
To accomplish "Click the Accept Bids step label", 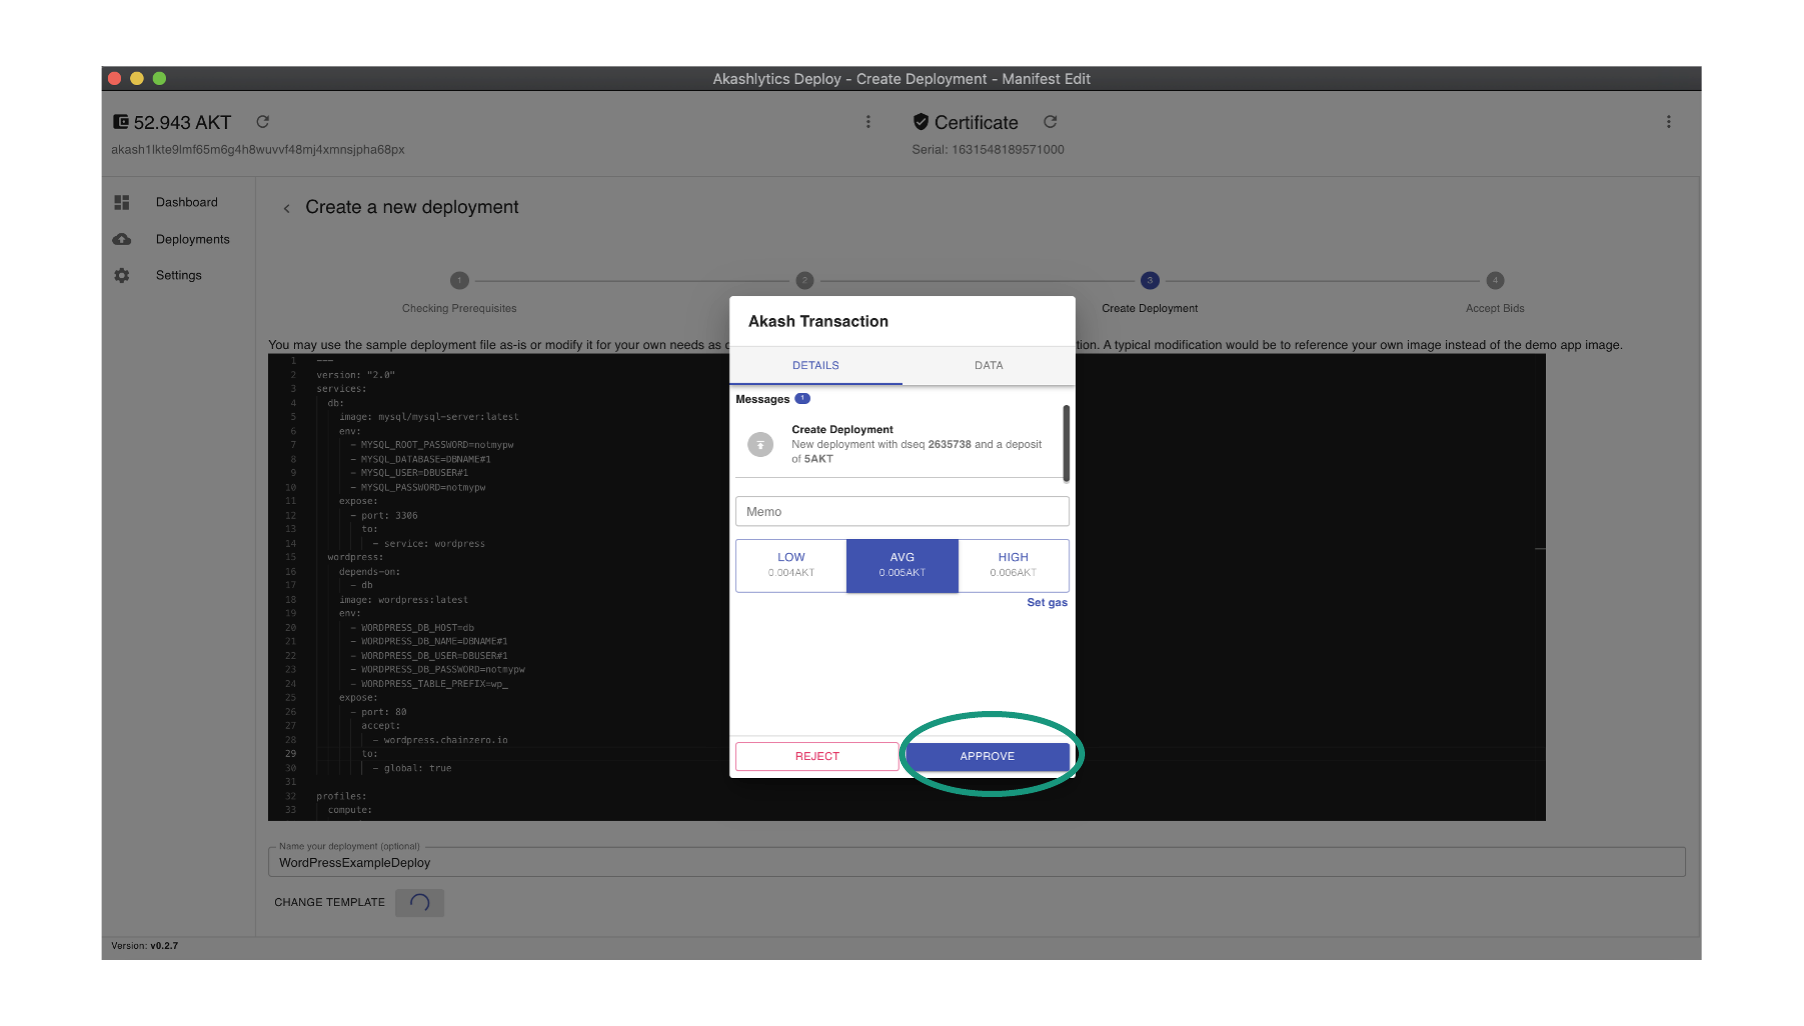I will click(x=1495, y=309).
